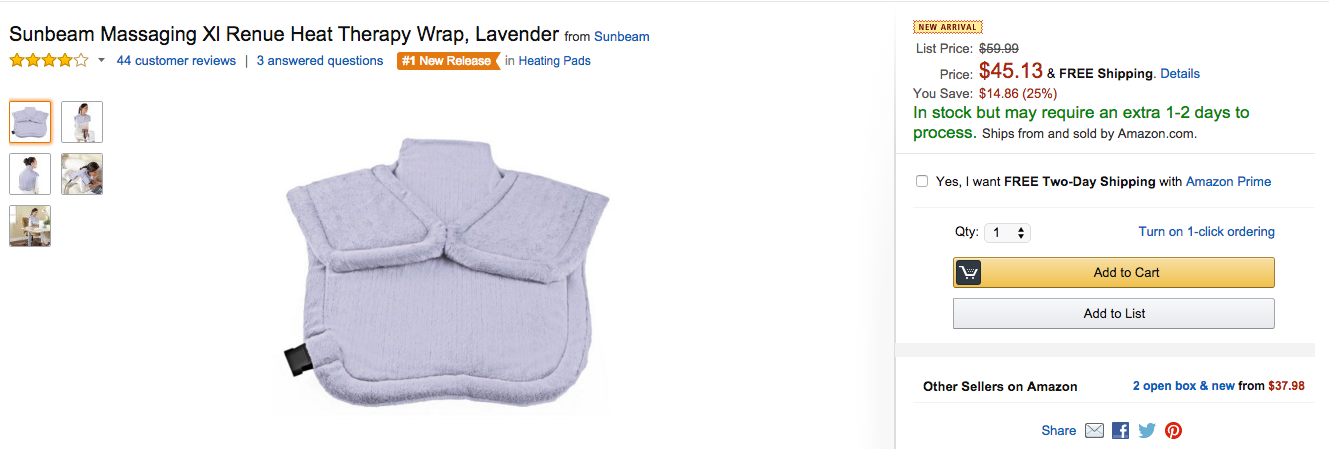The height and width of the screenshot is (449, 1329).
Task: Share on Twitter bird icon
Action: (1147, 430)
